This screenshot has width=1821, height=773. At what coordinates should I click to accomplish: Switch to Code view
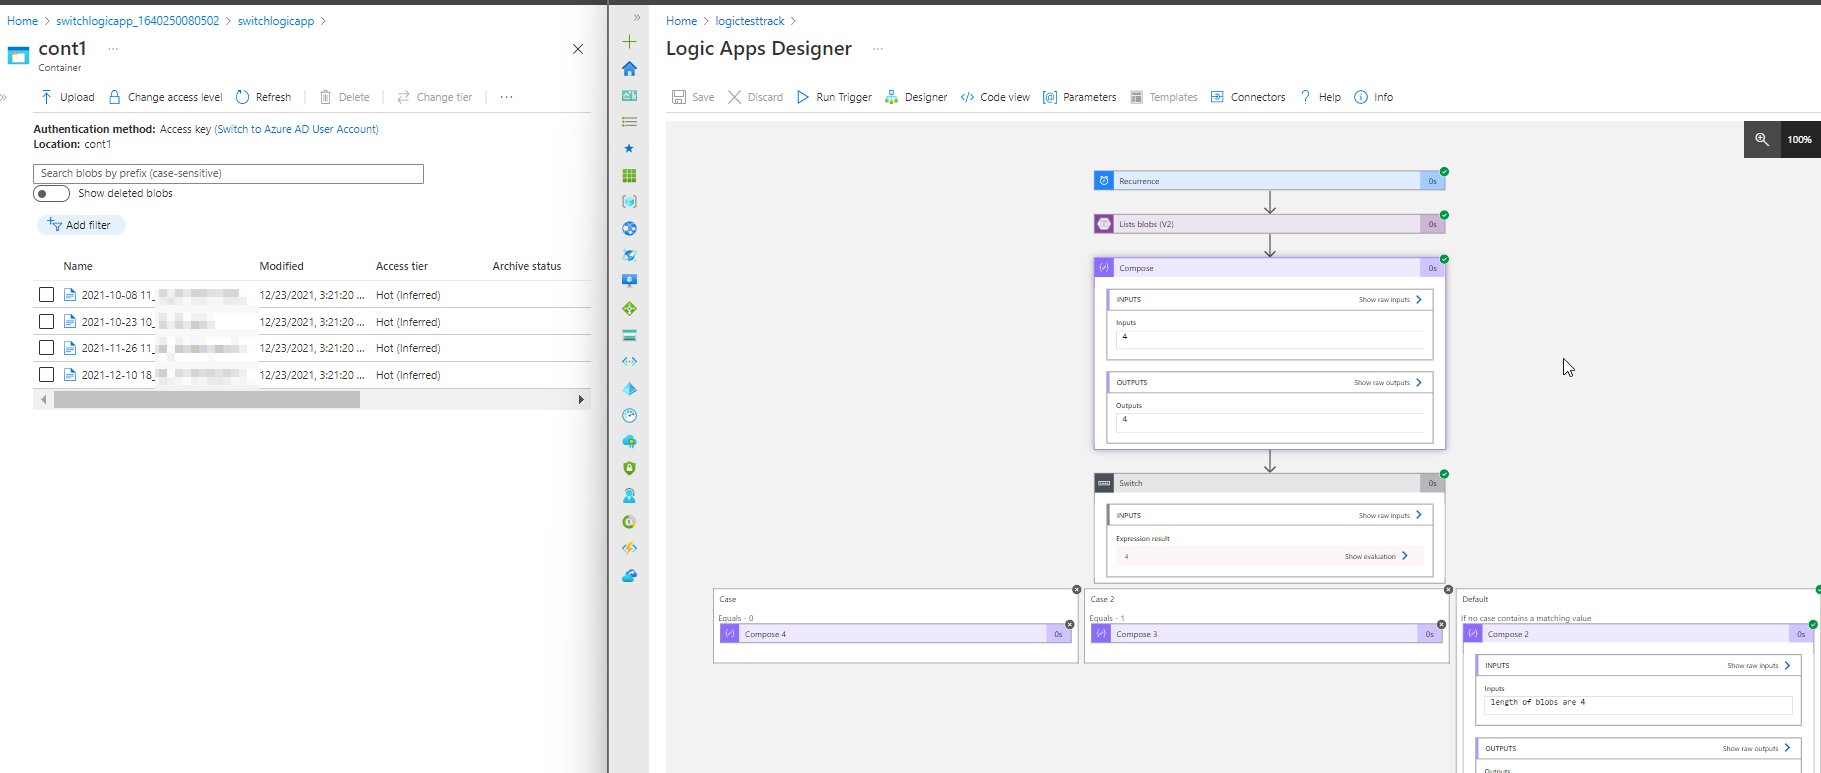click(x=995, y=97)
